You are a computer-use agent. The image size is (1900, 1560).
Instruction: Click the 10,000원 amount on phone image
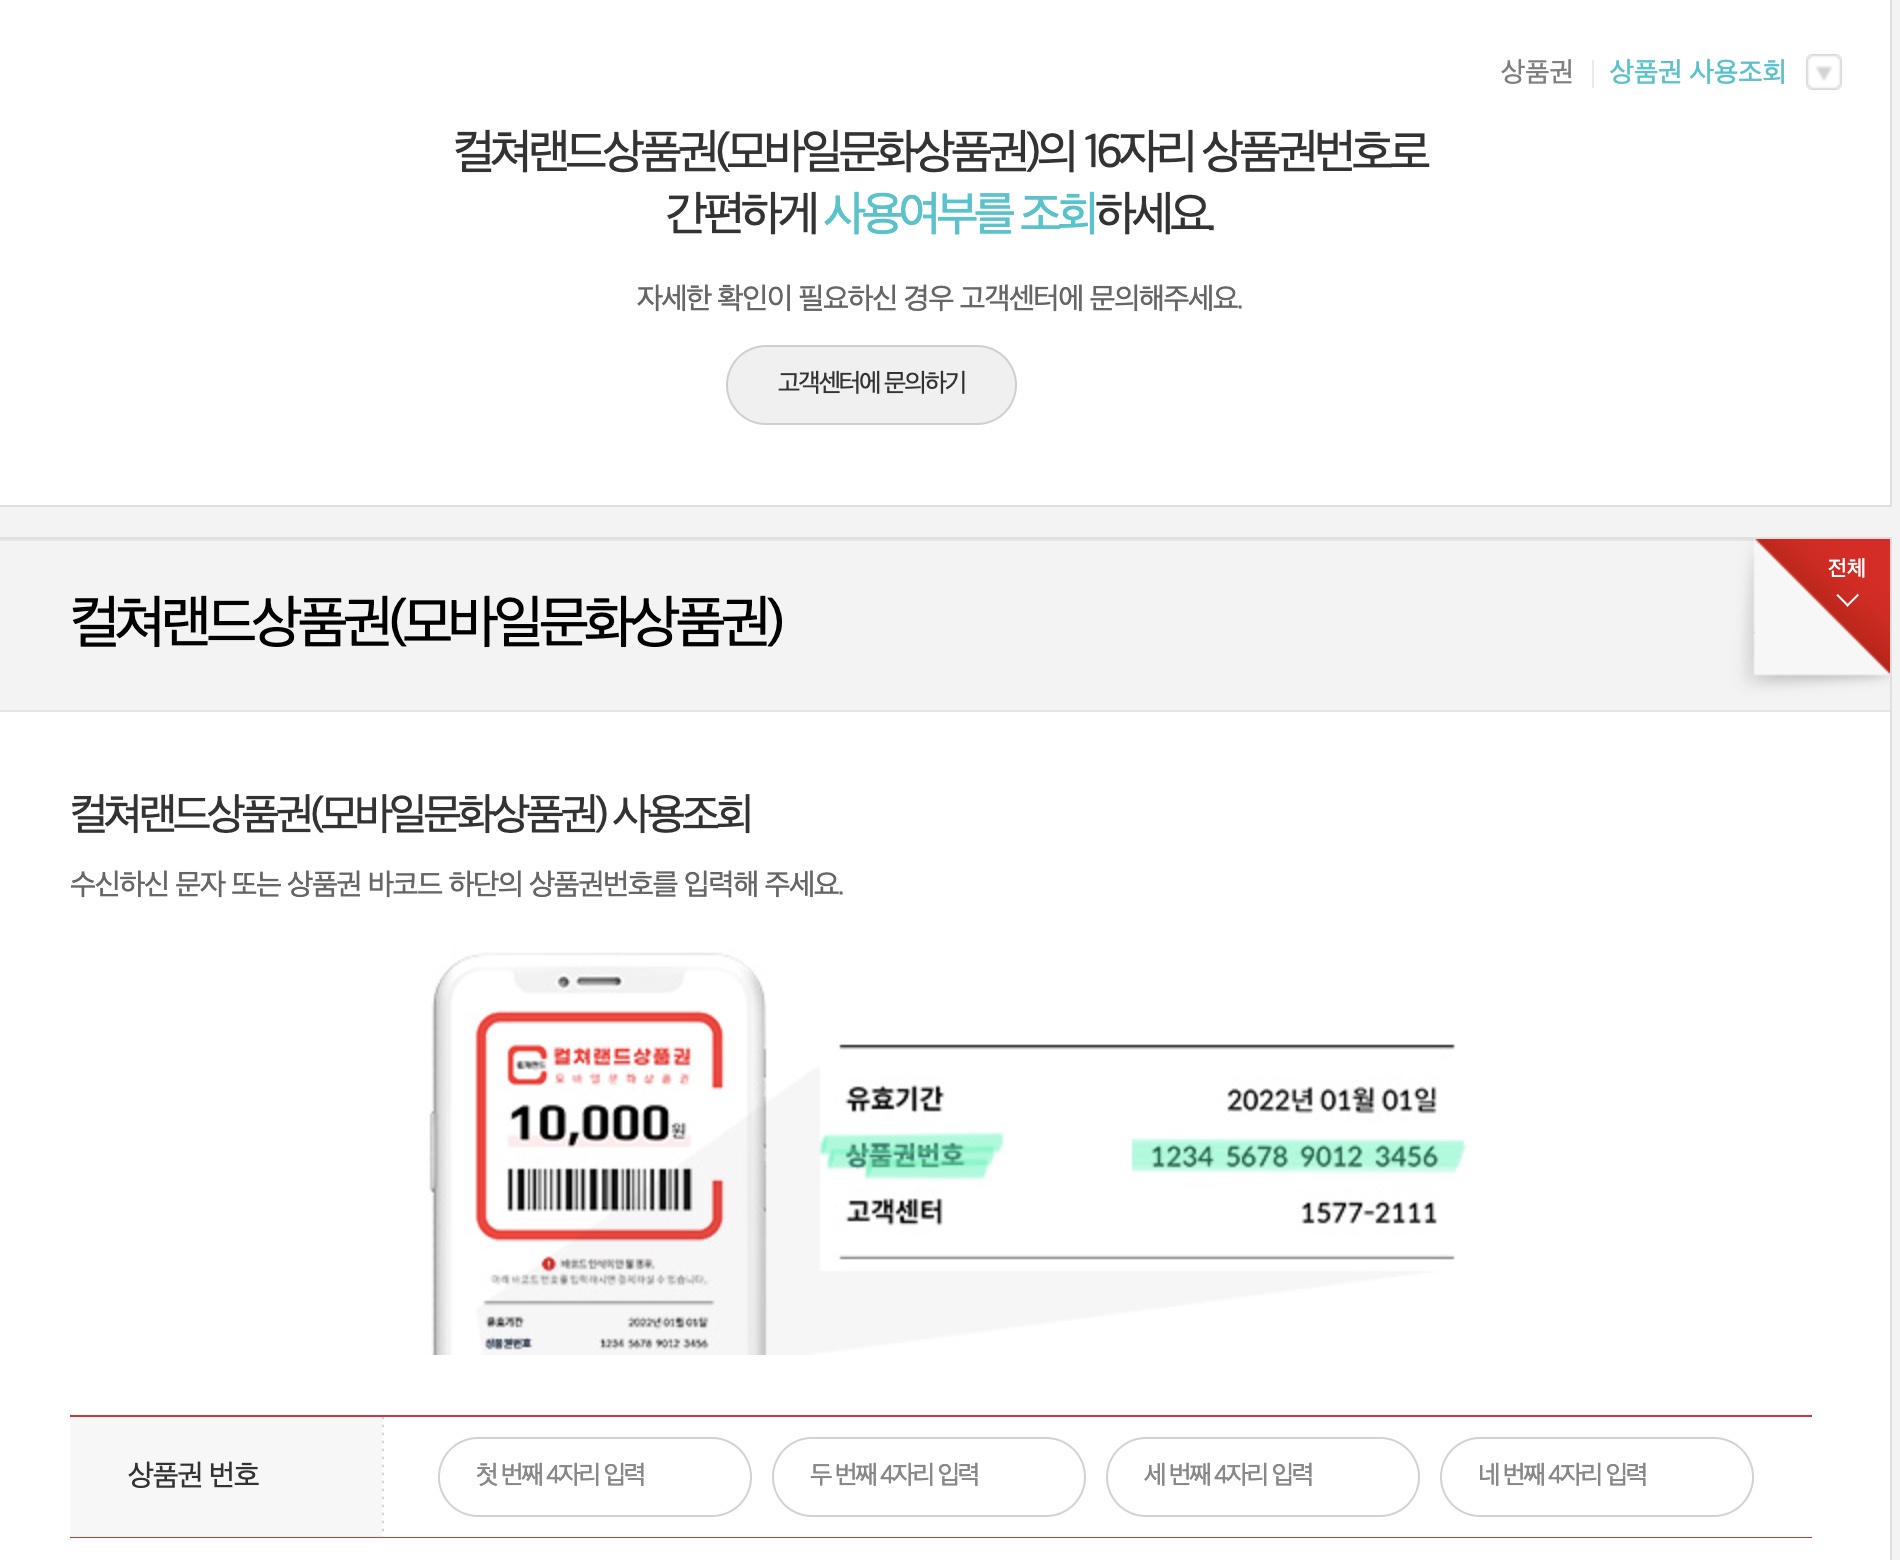(x=598, y=1123)
